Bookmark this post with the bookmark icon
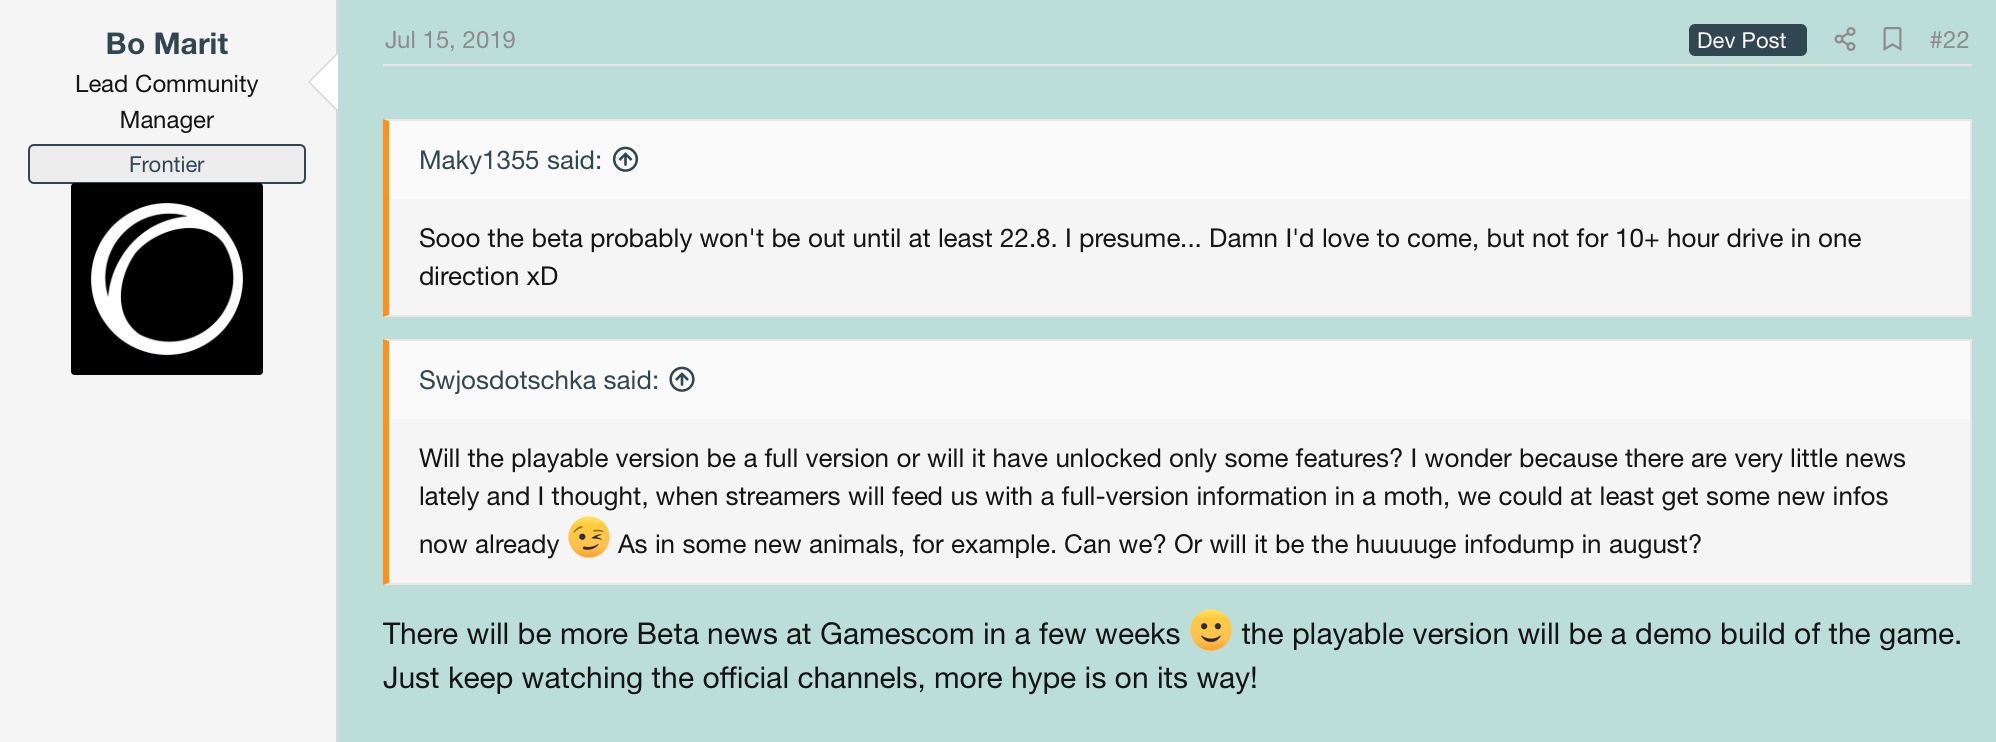Image resolution: width=1996 pixels, height=742 pixels. [1892, 40]
